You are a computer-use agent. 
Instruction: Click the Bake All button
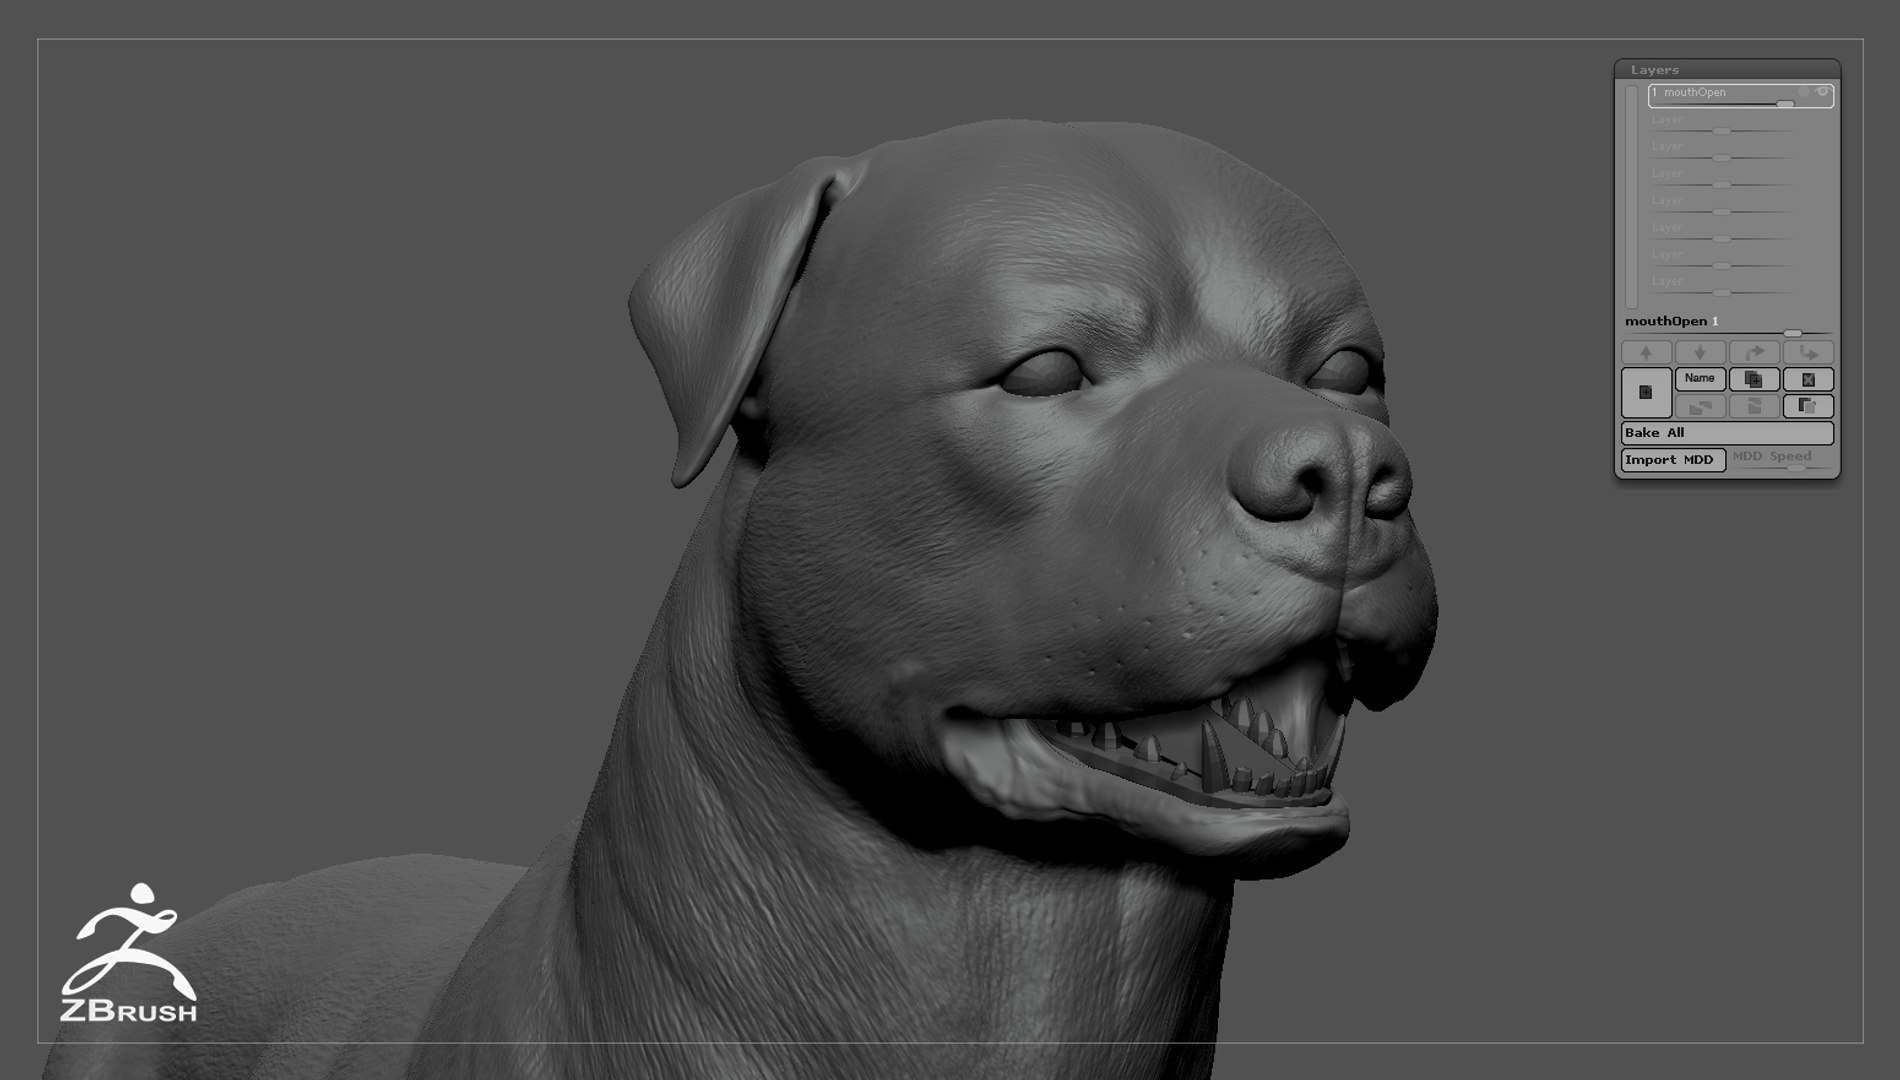pyautogui.click(x=1727, y=433)
